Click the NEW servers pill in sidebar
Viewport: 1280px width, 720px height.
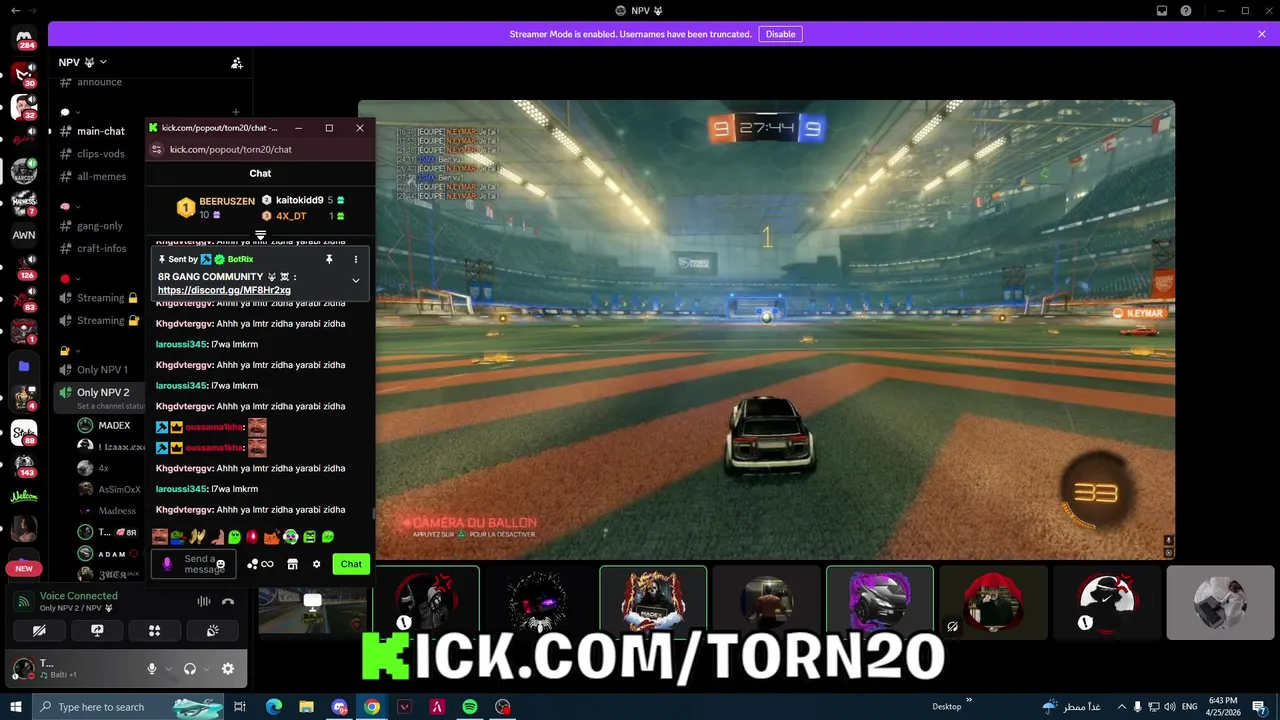(x=24, y=568)
